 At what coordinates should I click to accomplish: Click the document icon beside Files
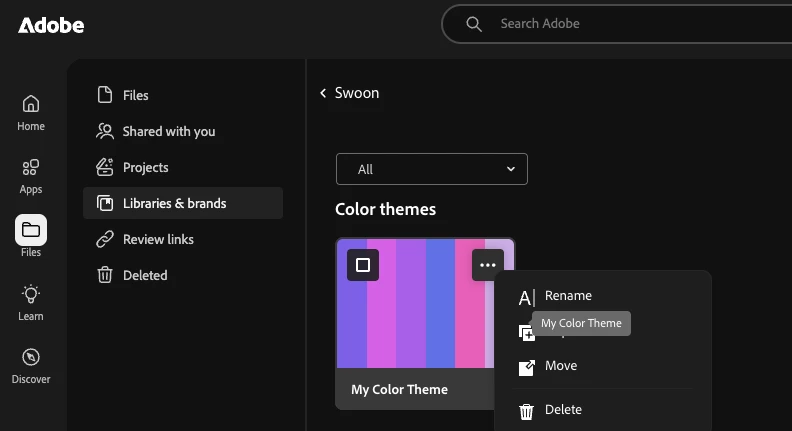coord(105,94)
